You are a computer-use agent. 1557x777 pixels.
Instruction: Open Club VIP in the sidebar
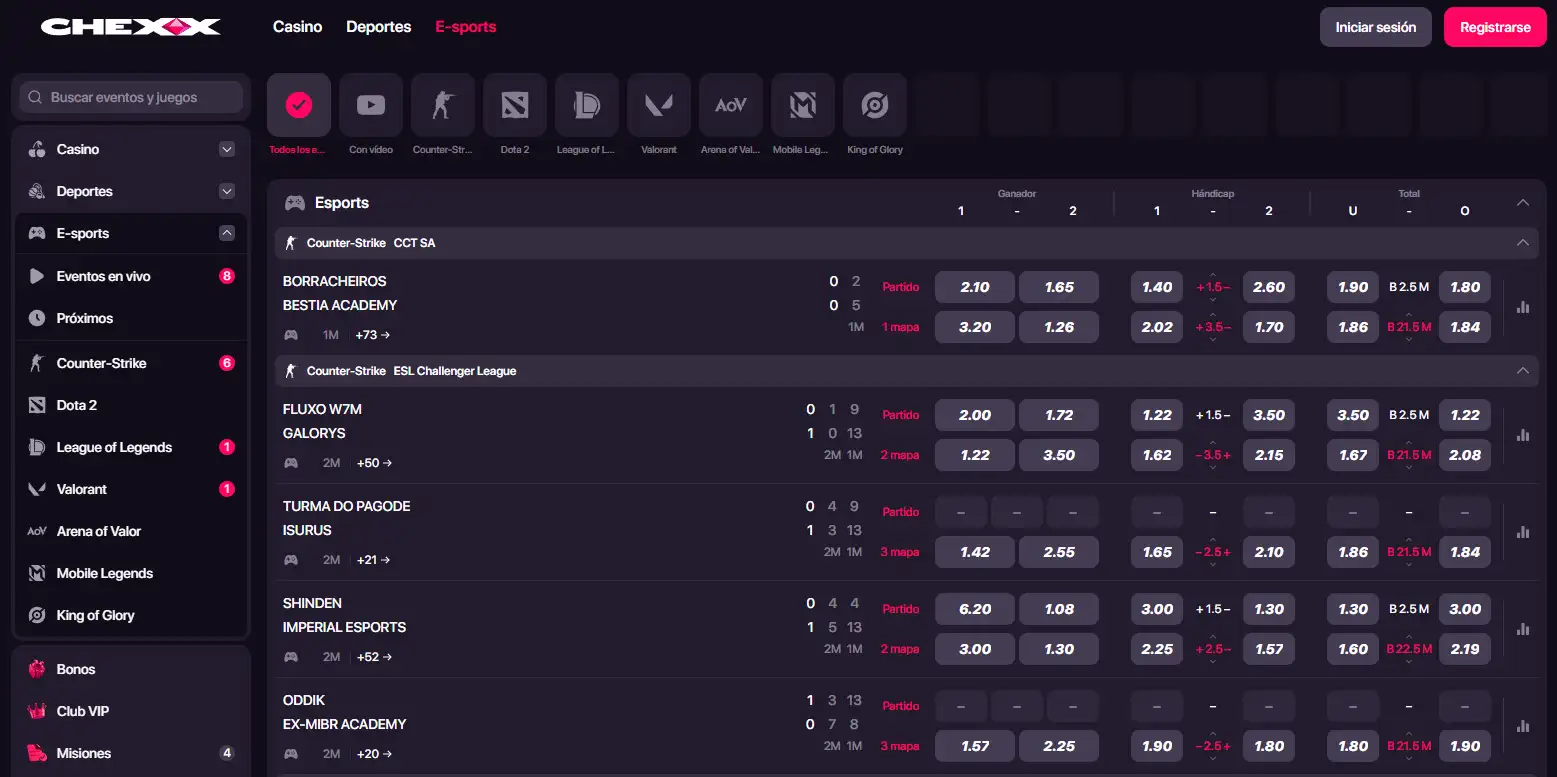point(131,711)
